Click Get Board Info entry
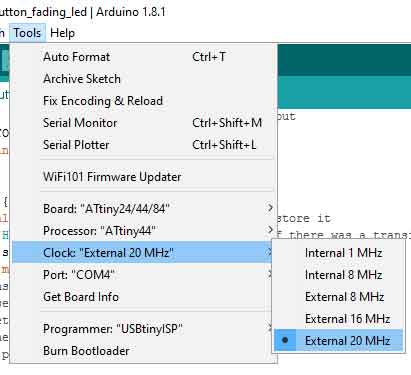The height and width of the screenshot is (375, 411). click(143, 297)
